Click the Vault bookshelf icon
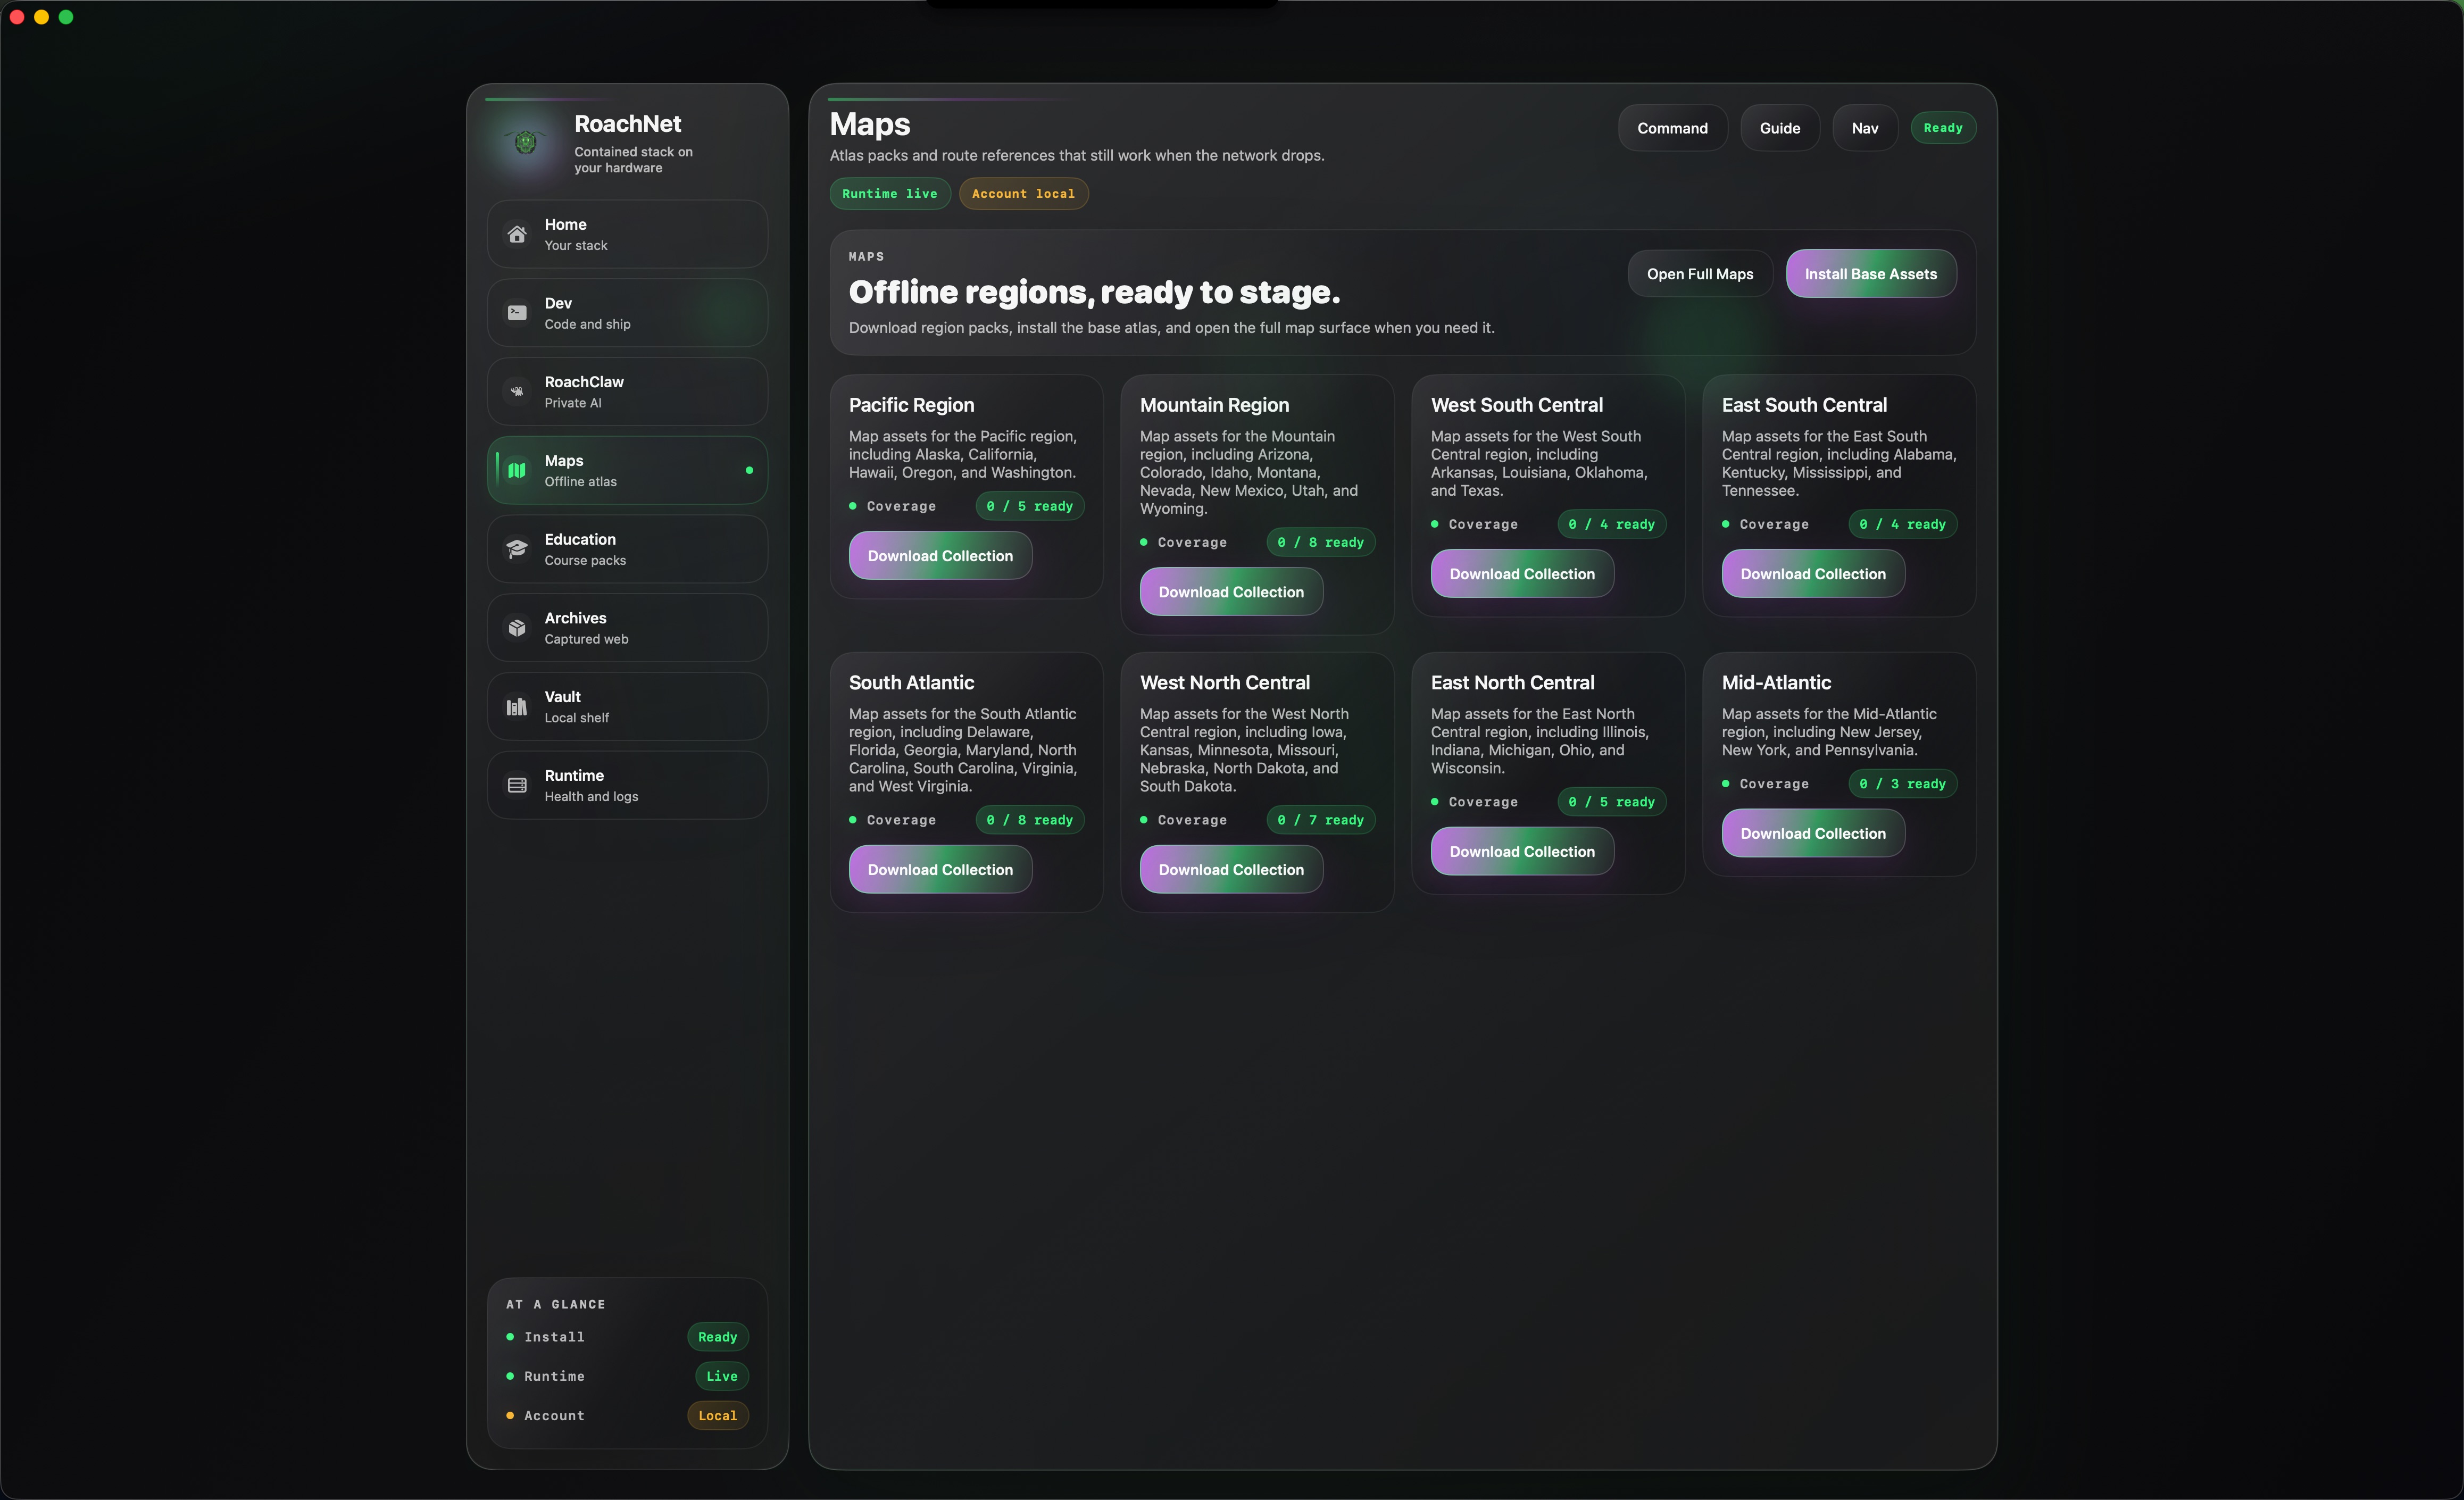 click(517, 707)
